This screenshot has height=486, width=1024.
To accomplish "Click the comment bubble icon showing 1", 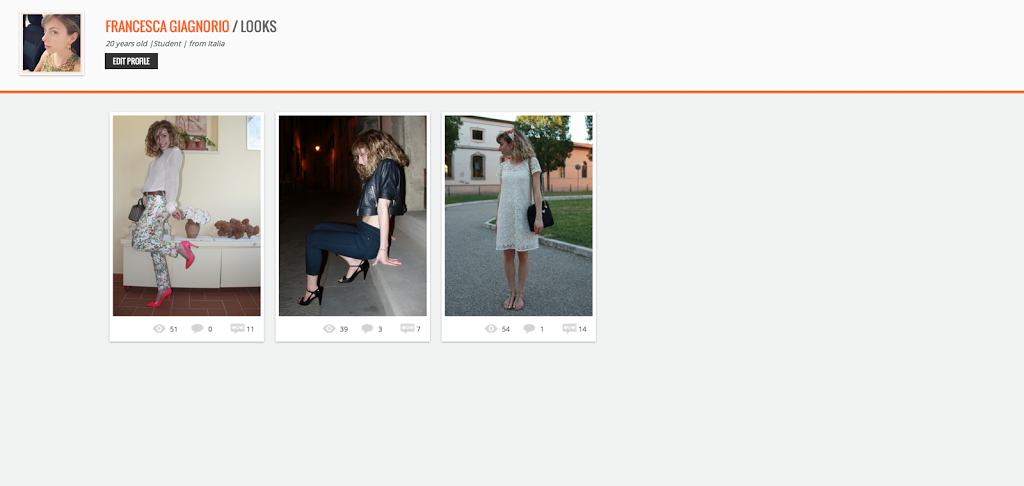I will [529, 329].
